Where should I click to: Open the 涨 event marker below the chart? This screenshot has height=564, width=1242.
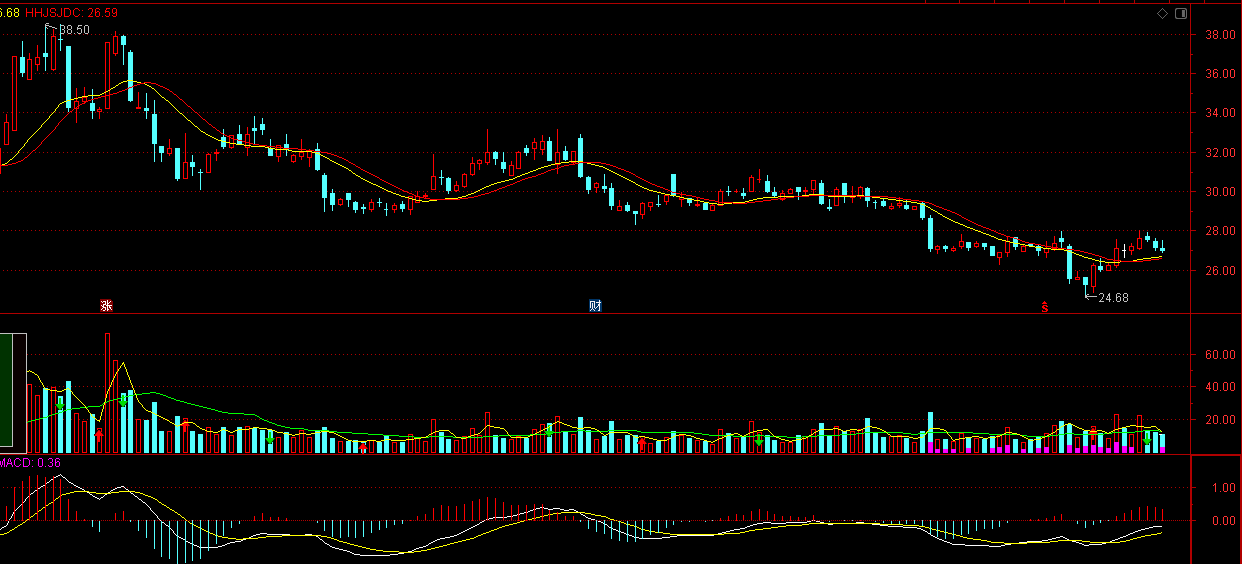click(106, 306)
